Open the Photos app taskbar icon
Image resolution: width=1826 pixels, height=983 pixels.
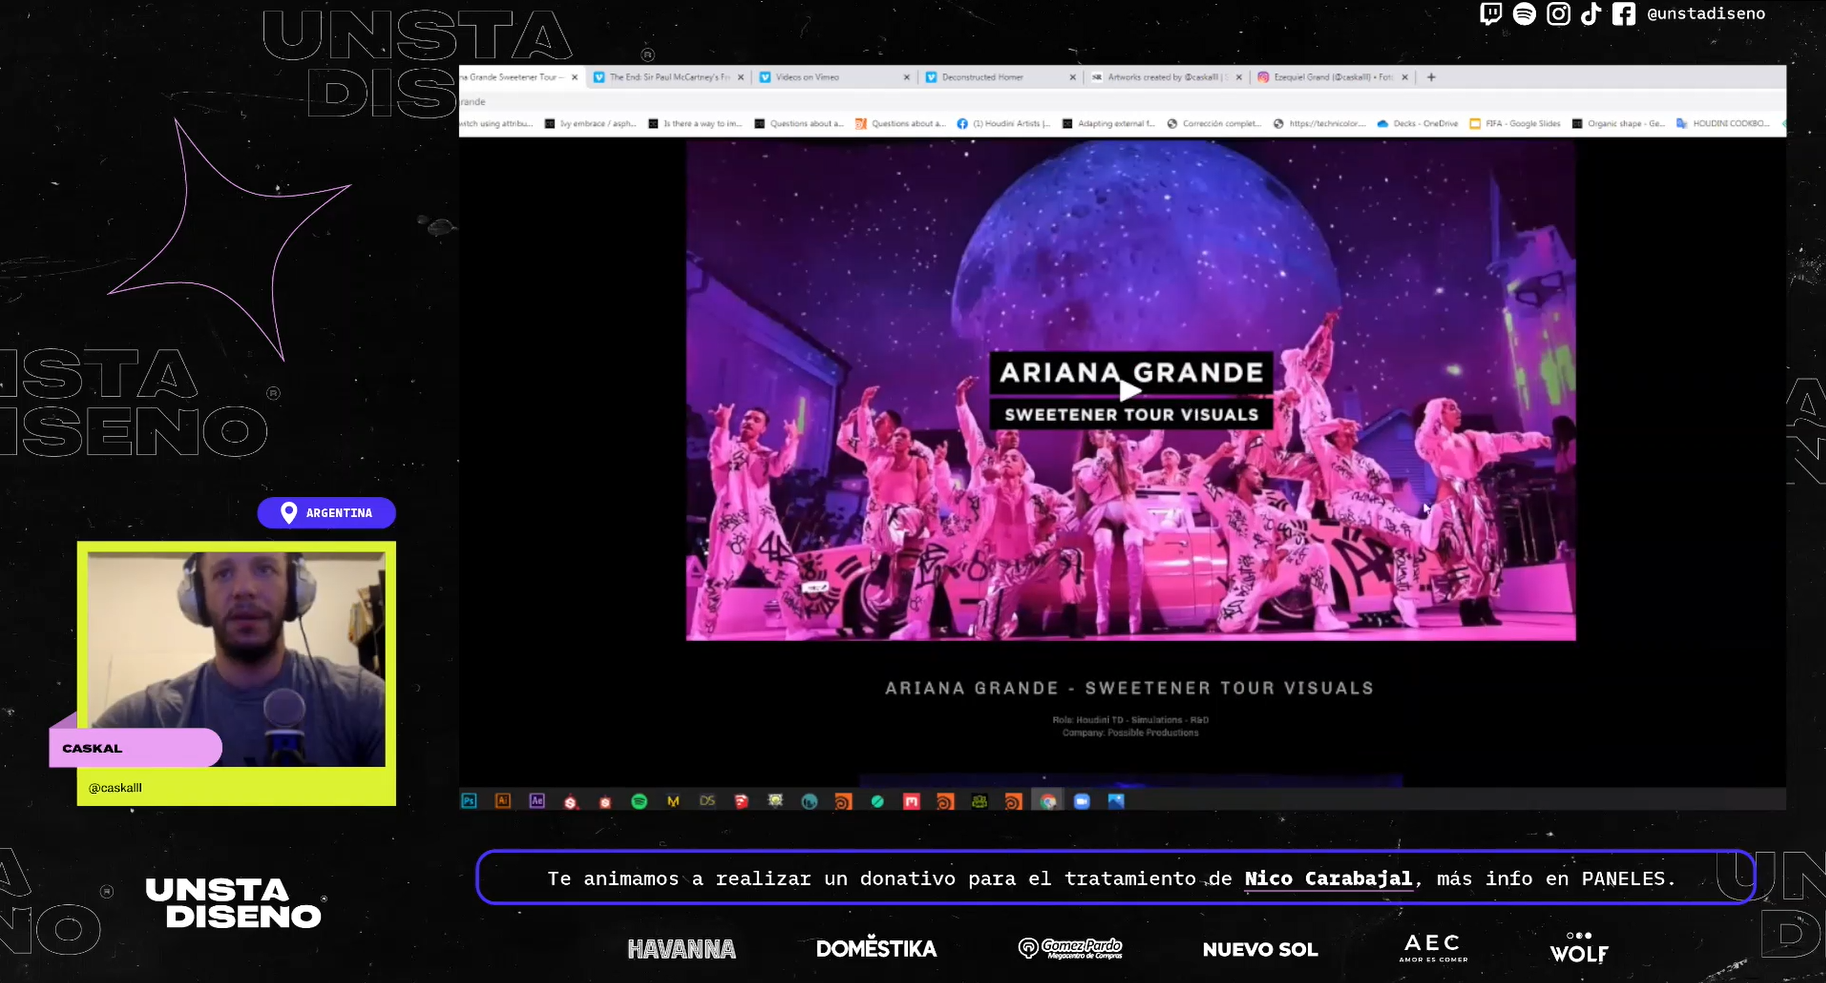tap(1116, 801)
